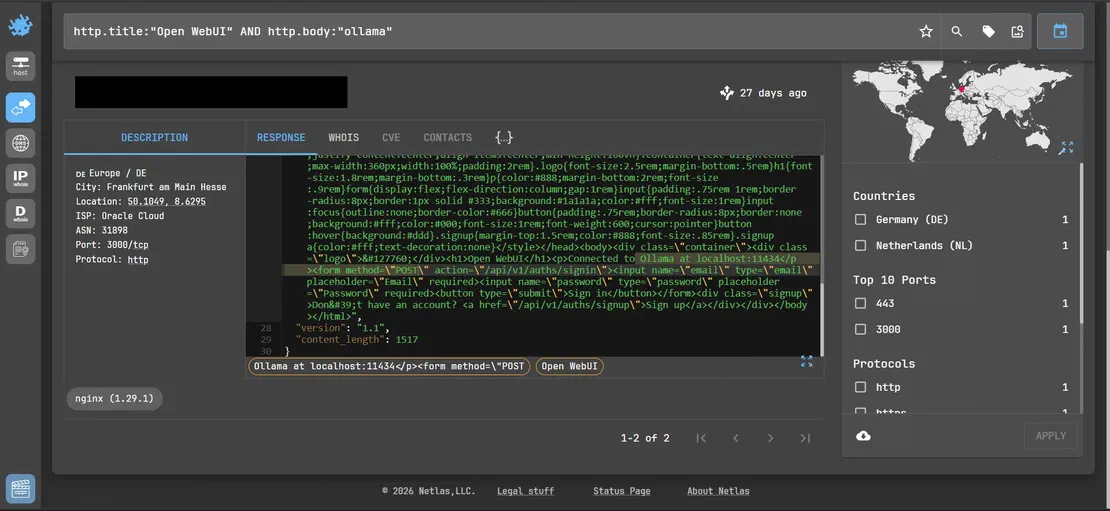Download results via cloud icon
This screenshot has width=1110, height=511.
coord(863,436)
